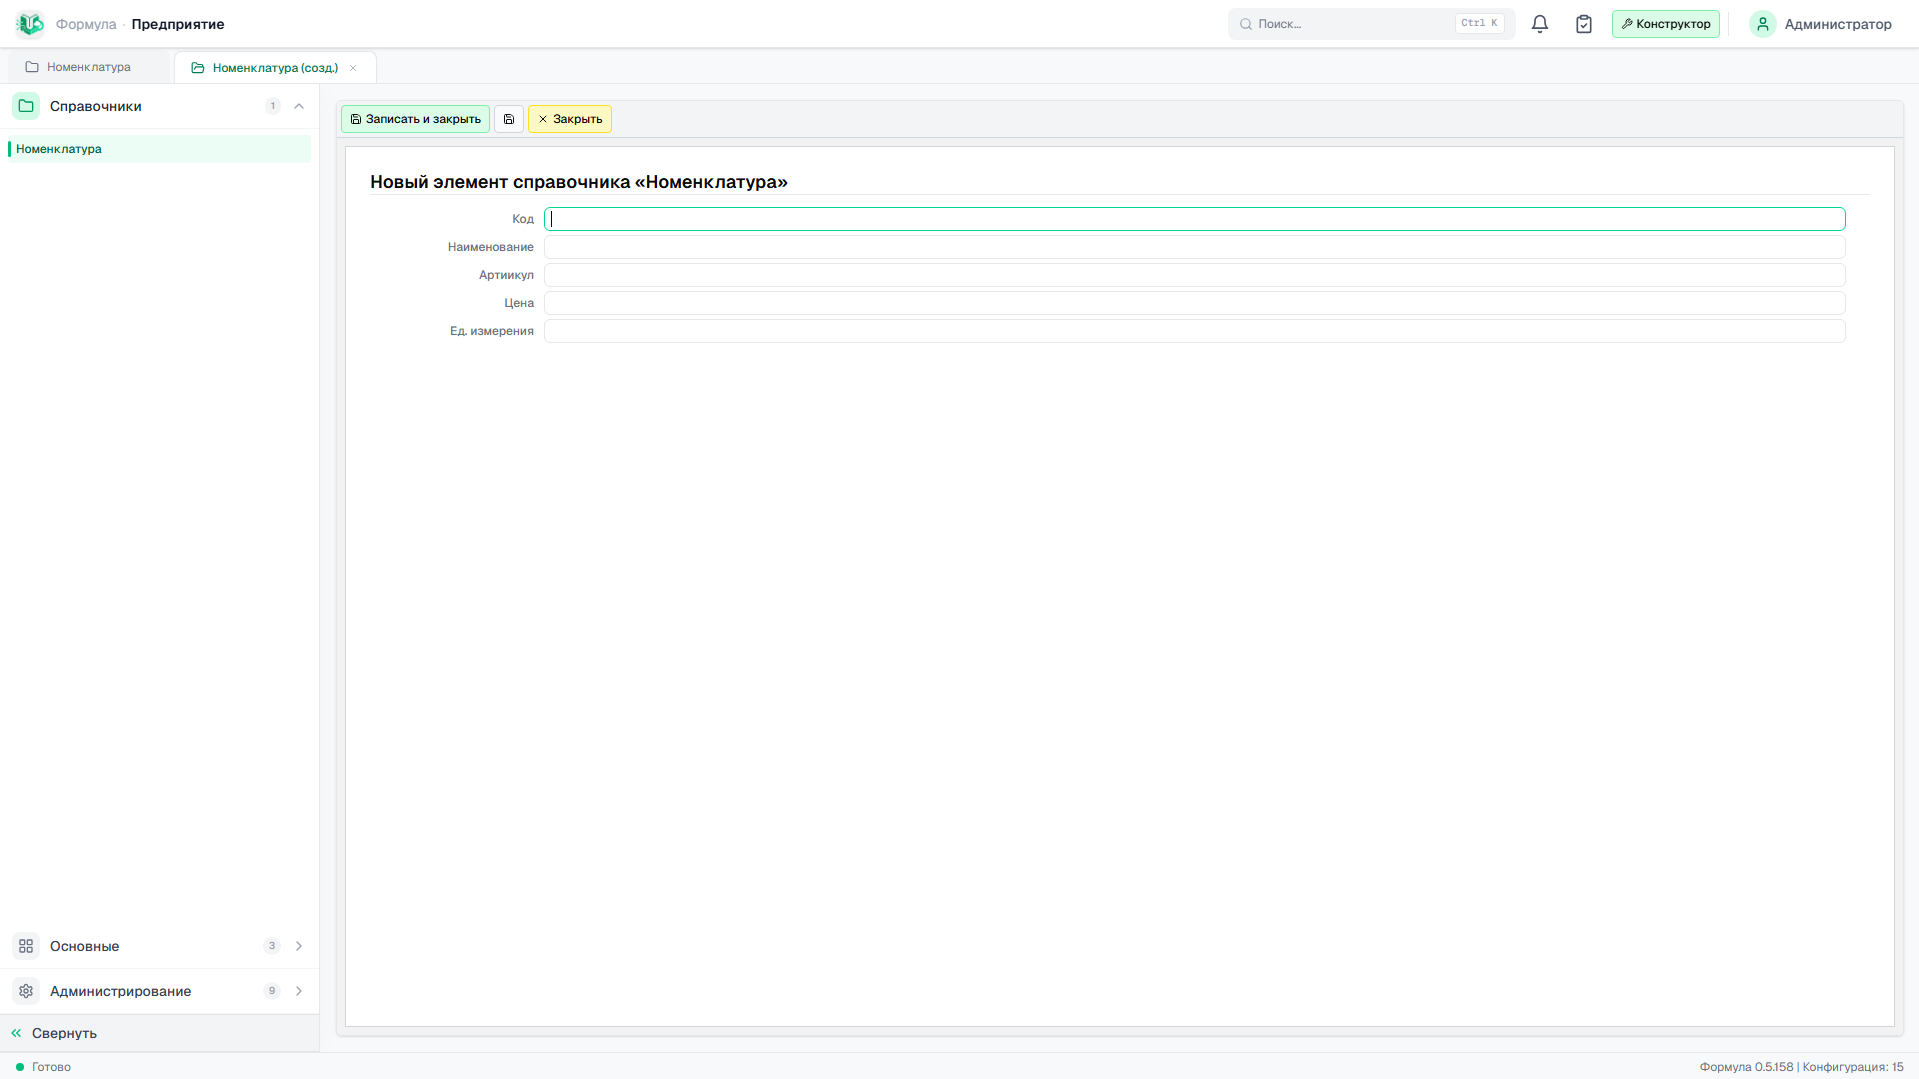Image resolution: width=1919 pixels, height=1079 pixels.
Task: Open the tasks clipboard icon
Action: (1584, 24)
